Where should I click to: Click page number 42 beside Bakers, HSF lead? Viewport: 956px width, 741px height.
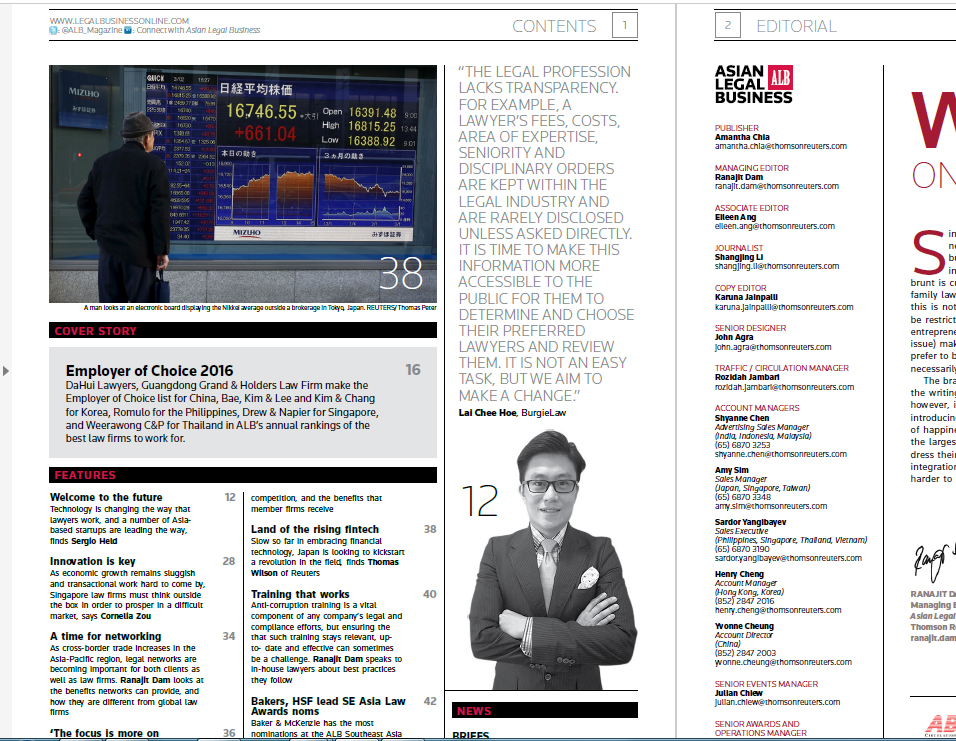[x=430, y=701]
